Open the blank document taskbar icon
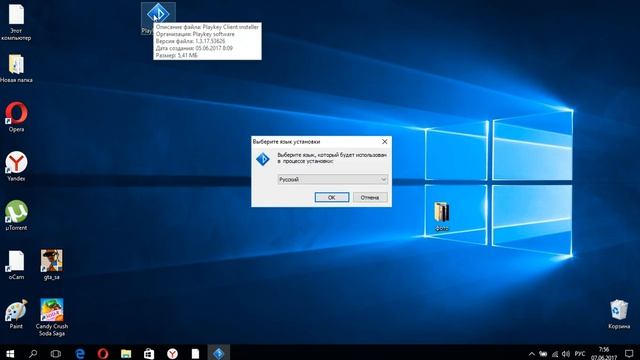Image resolution: width=640 pixels, height=360 pixels. tap(196, 353)
